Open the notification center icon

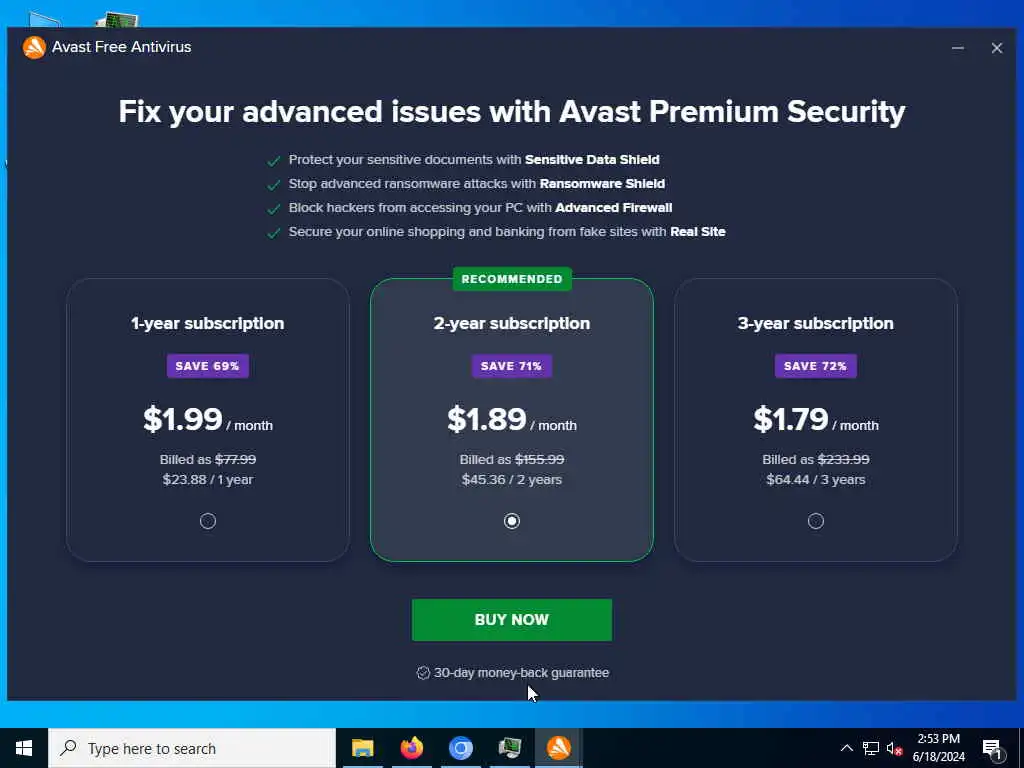pyautogui.click(x=992, y=748)
